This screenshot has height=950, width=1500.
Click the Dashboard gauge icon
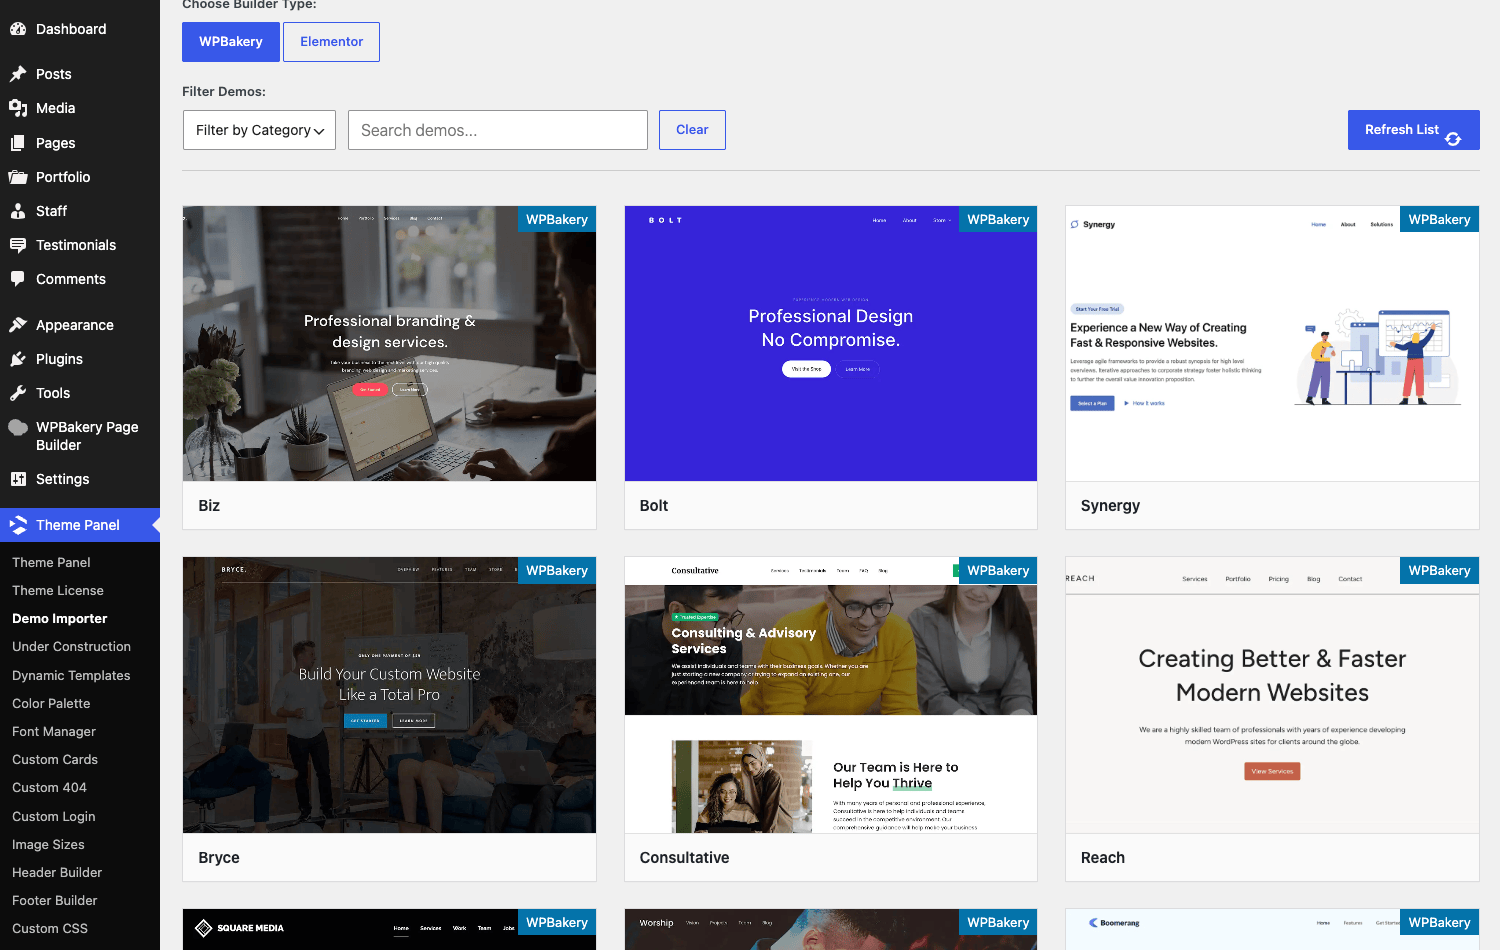tap(18, 29)
